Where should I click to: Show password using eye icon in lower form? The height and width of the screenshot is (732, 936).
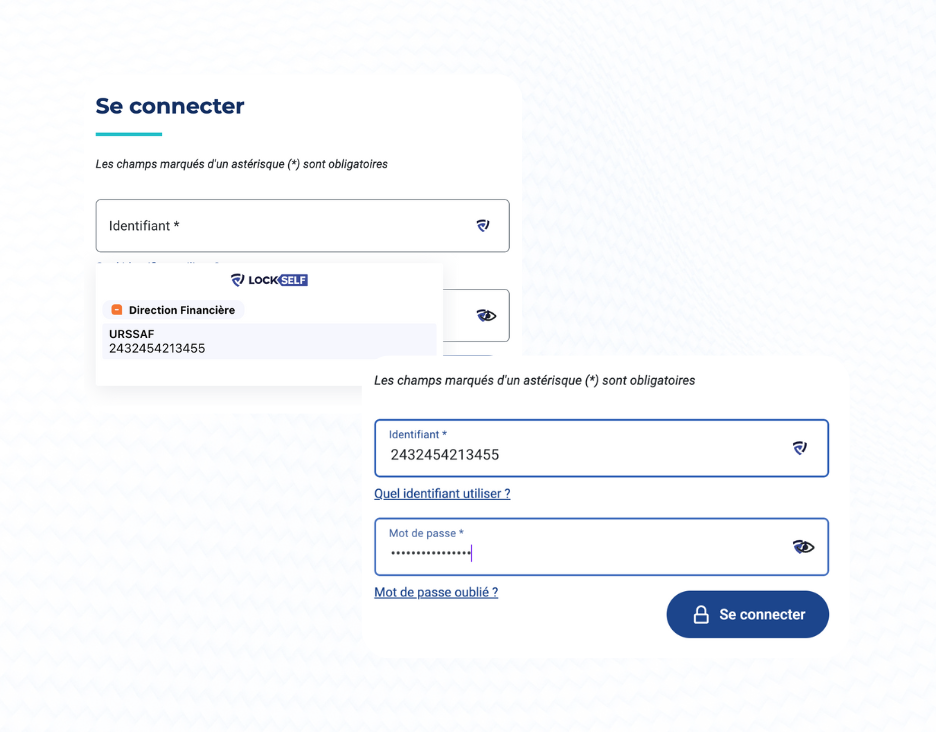click(x=803, y=547)
